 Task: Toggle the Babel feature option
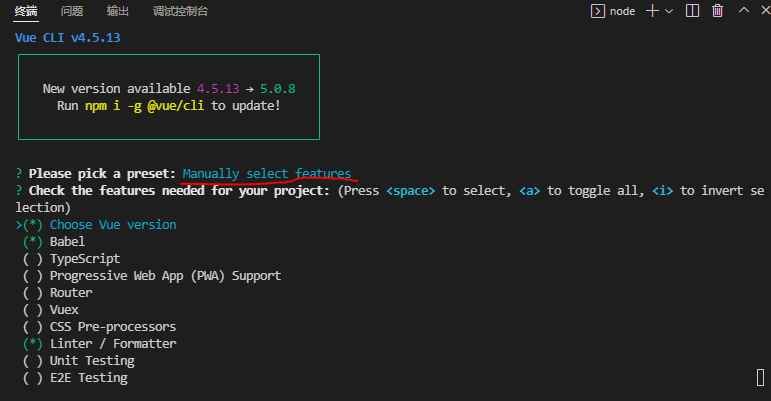click(x=67, y=241)
